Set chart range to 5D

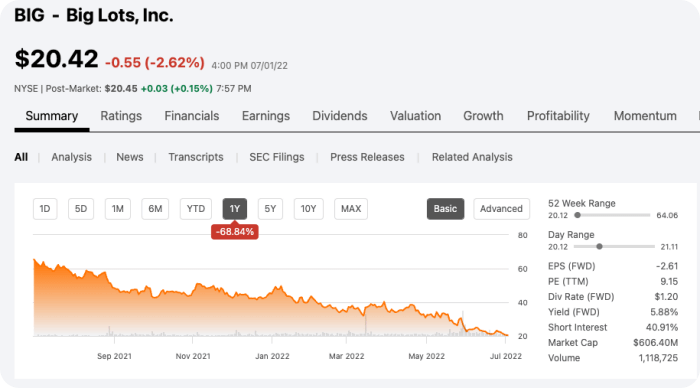81,209
